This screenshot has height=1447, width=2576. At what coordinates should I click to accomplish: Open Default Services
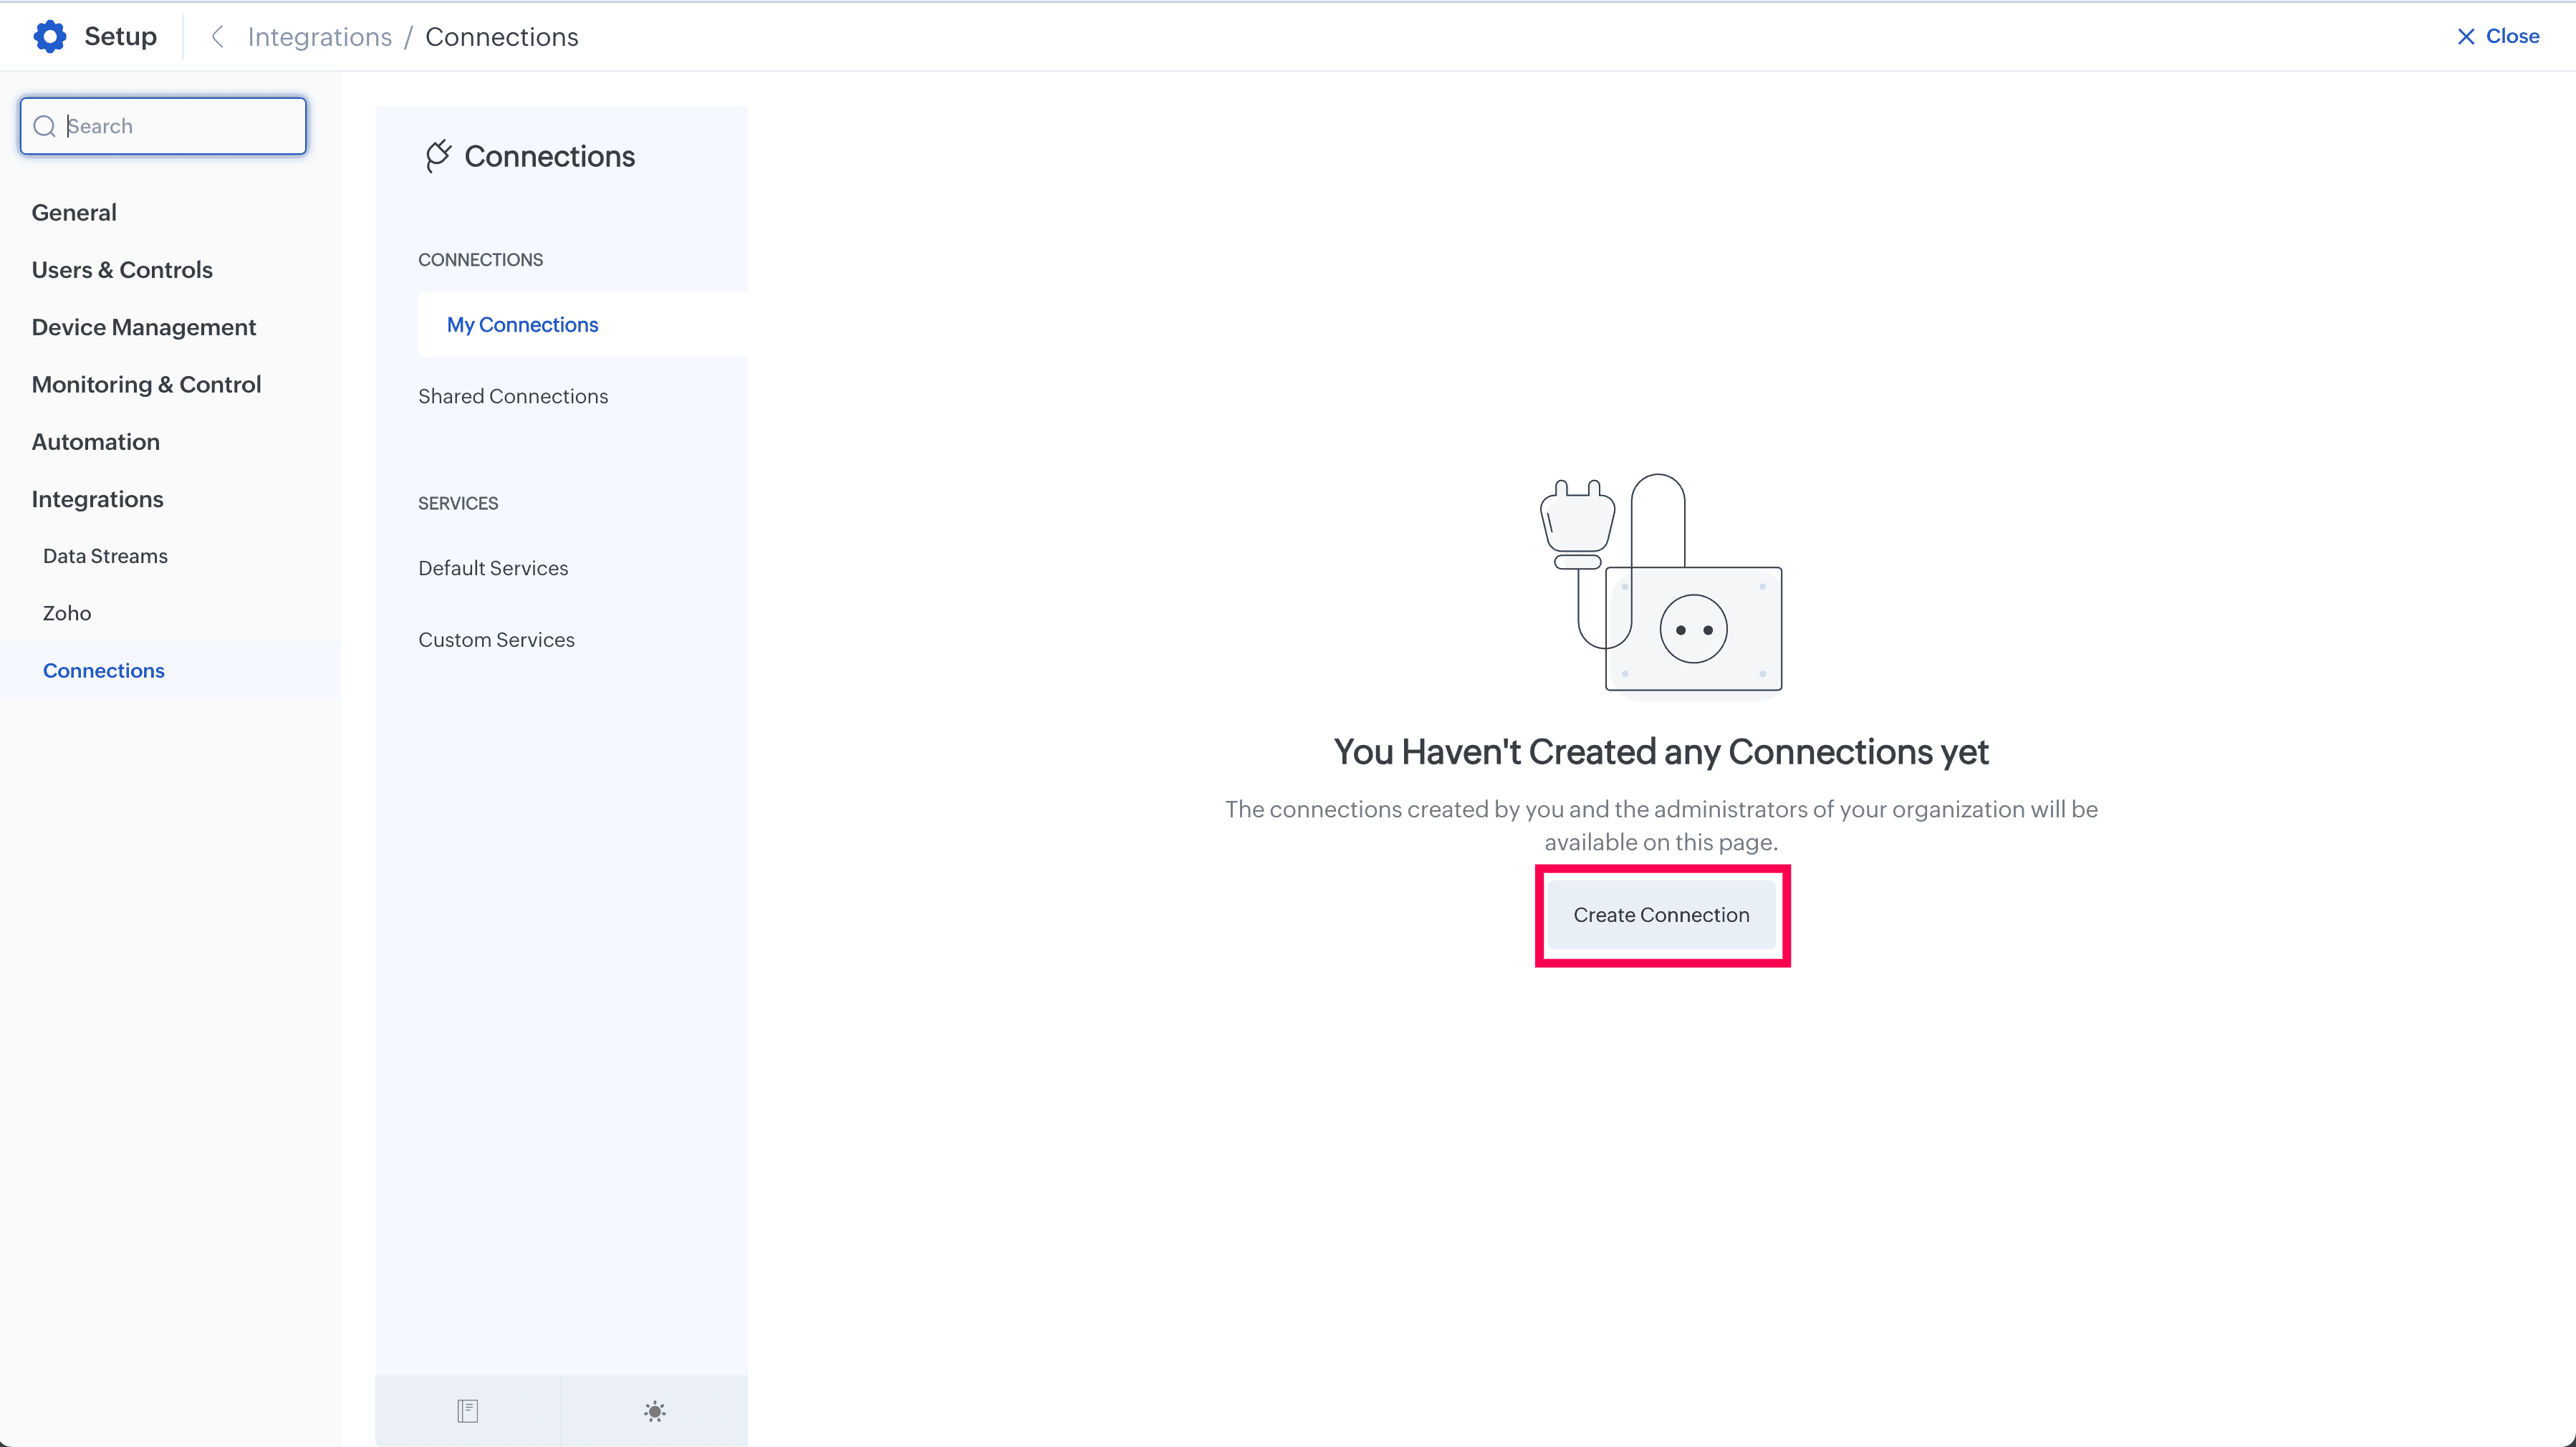click(493, 568)
